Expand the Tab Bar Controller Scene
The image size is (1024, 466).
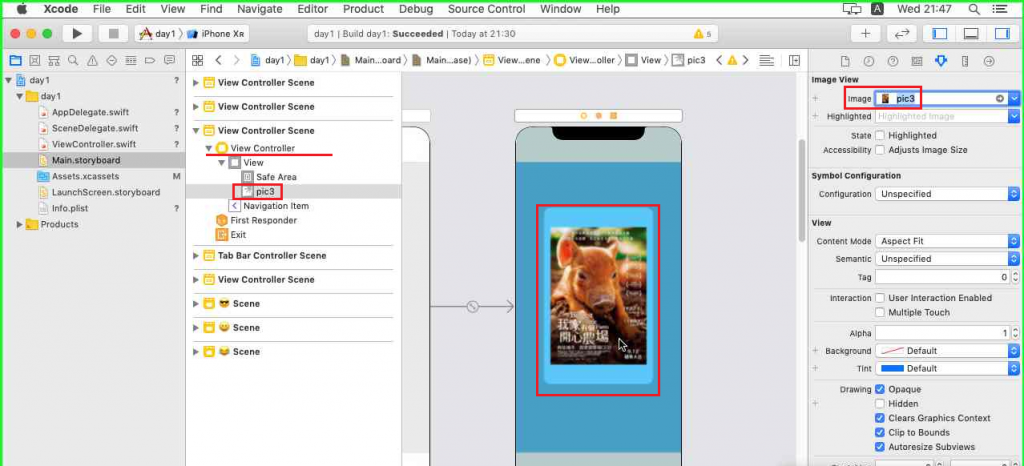tap(195, 256)
